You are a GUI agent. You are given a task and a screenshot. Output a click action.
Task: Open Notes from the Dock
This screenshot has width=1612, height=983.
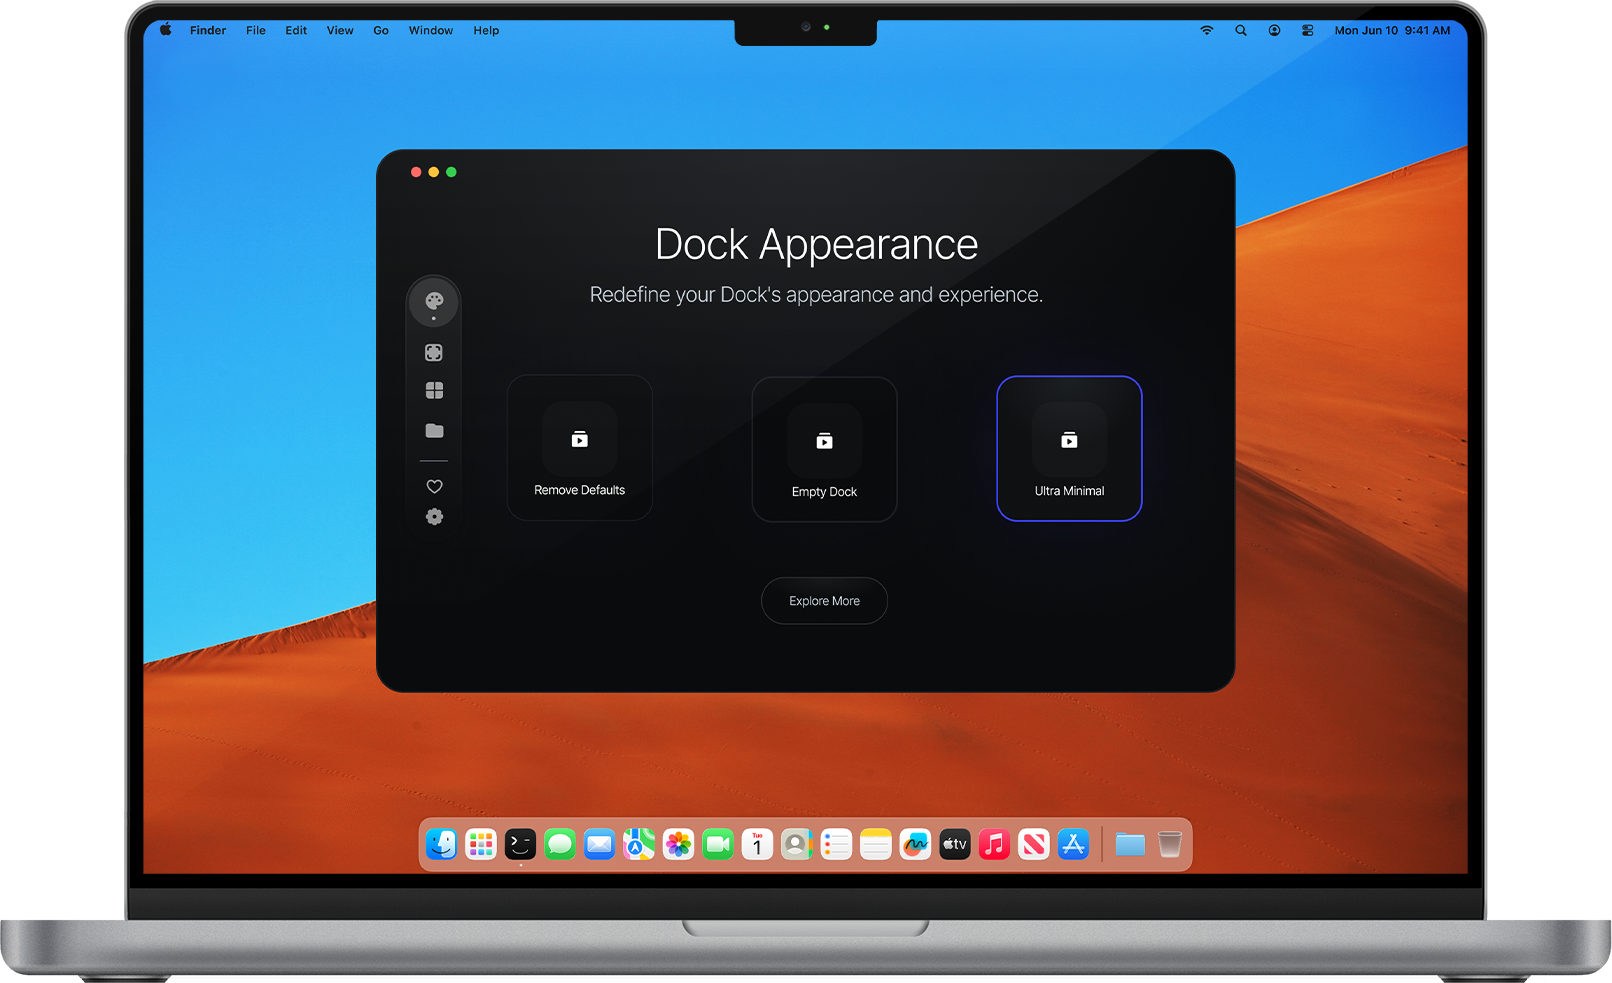(x=876, y=845)
